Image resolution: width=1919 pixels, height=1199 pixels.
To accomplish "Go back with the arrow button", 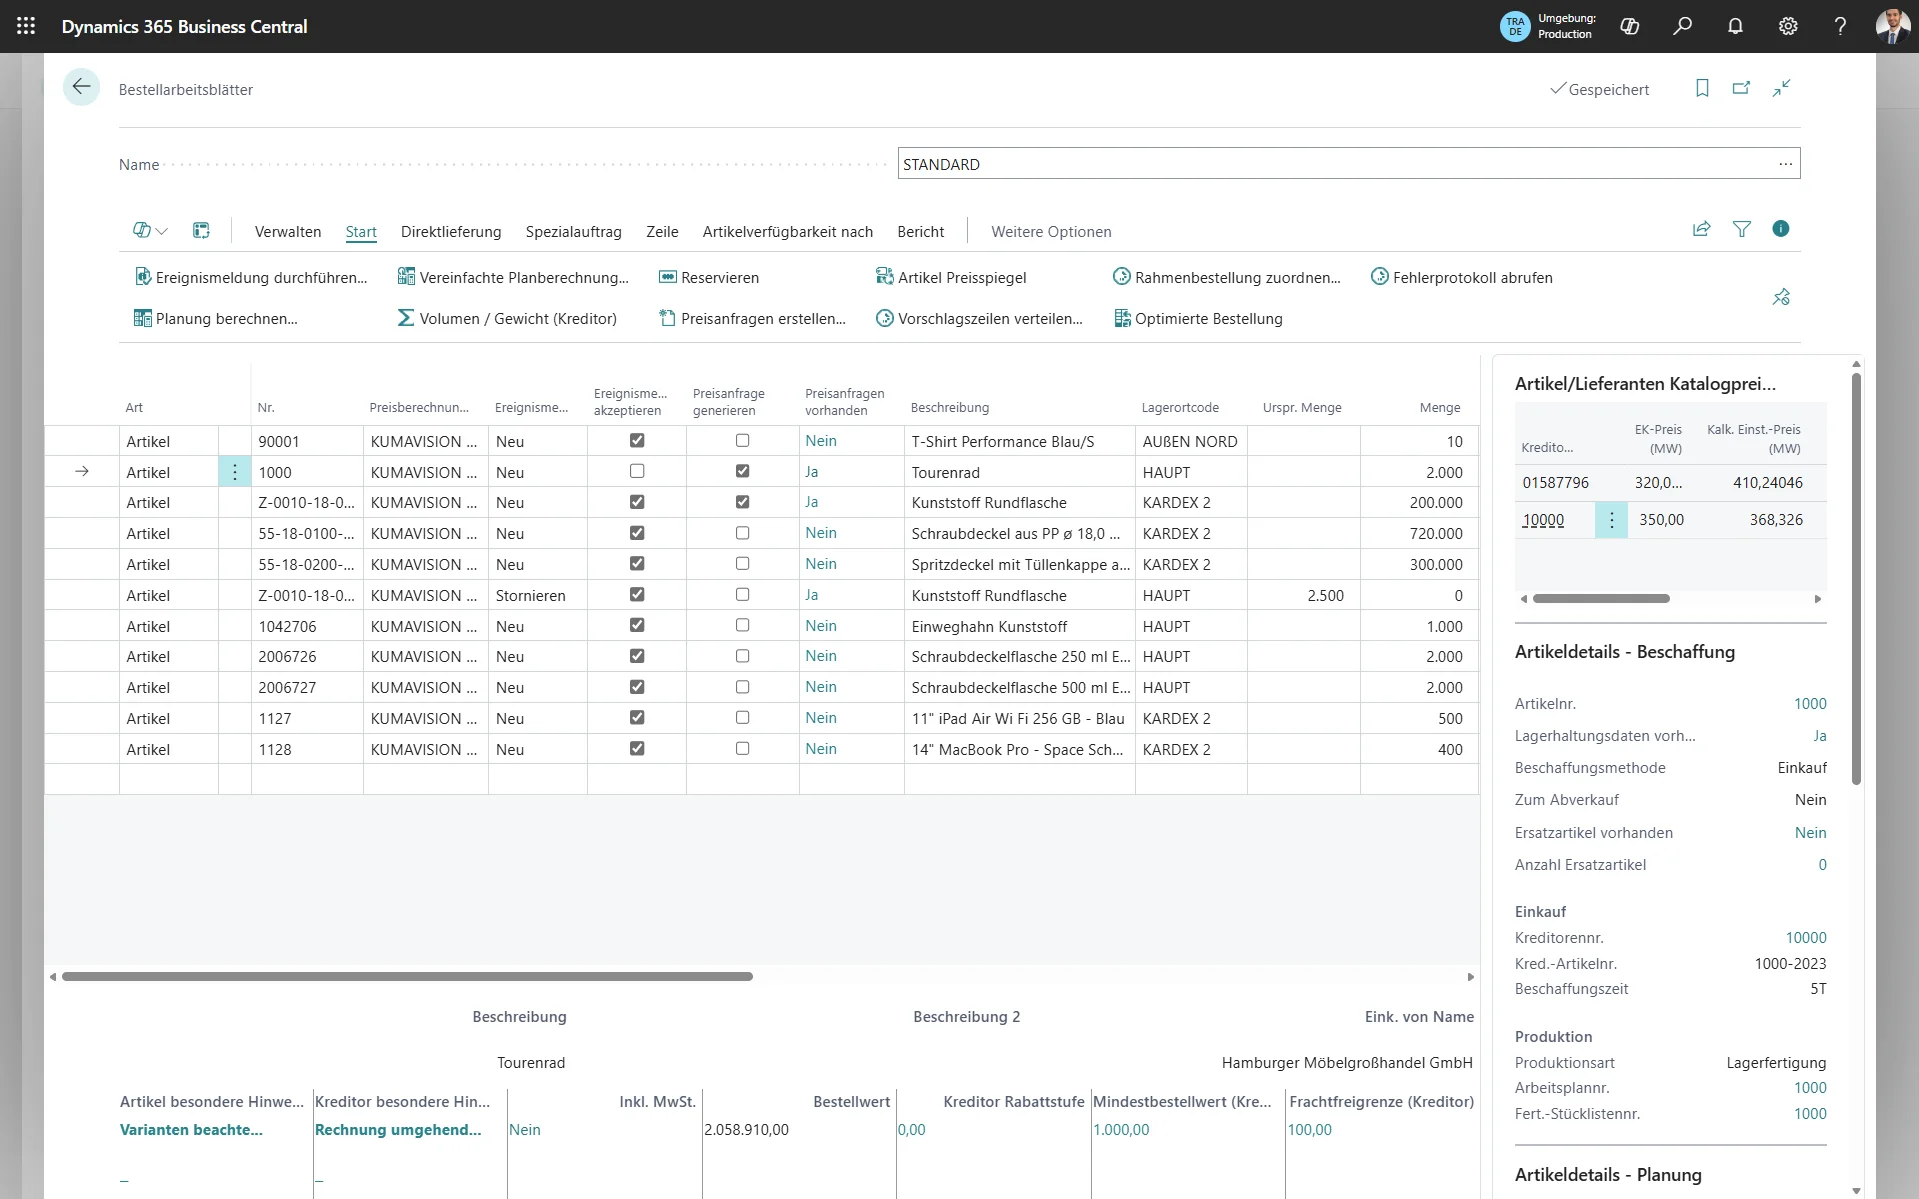I will [81, 87].
